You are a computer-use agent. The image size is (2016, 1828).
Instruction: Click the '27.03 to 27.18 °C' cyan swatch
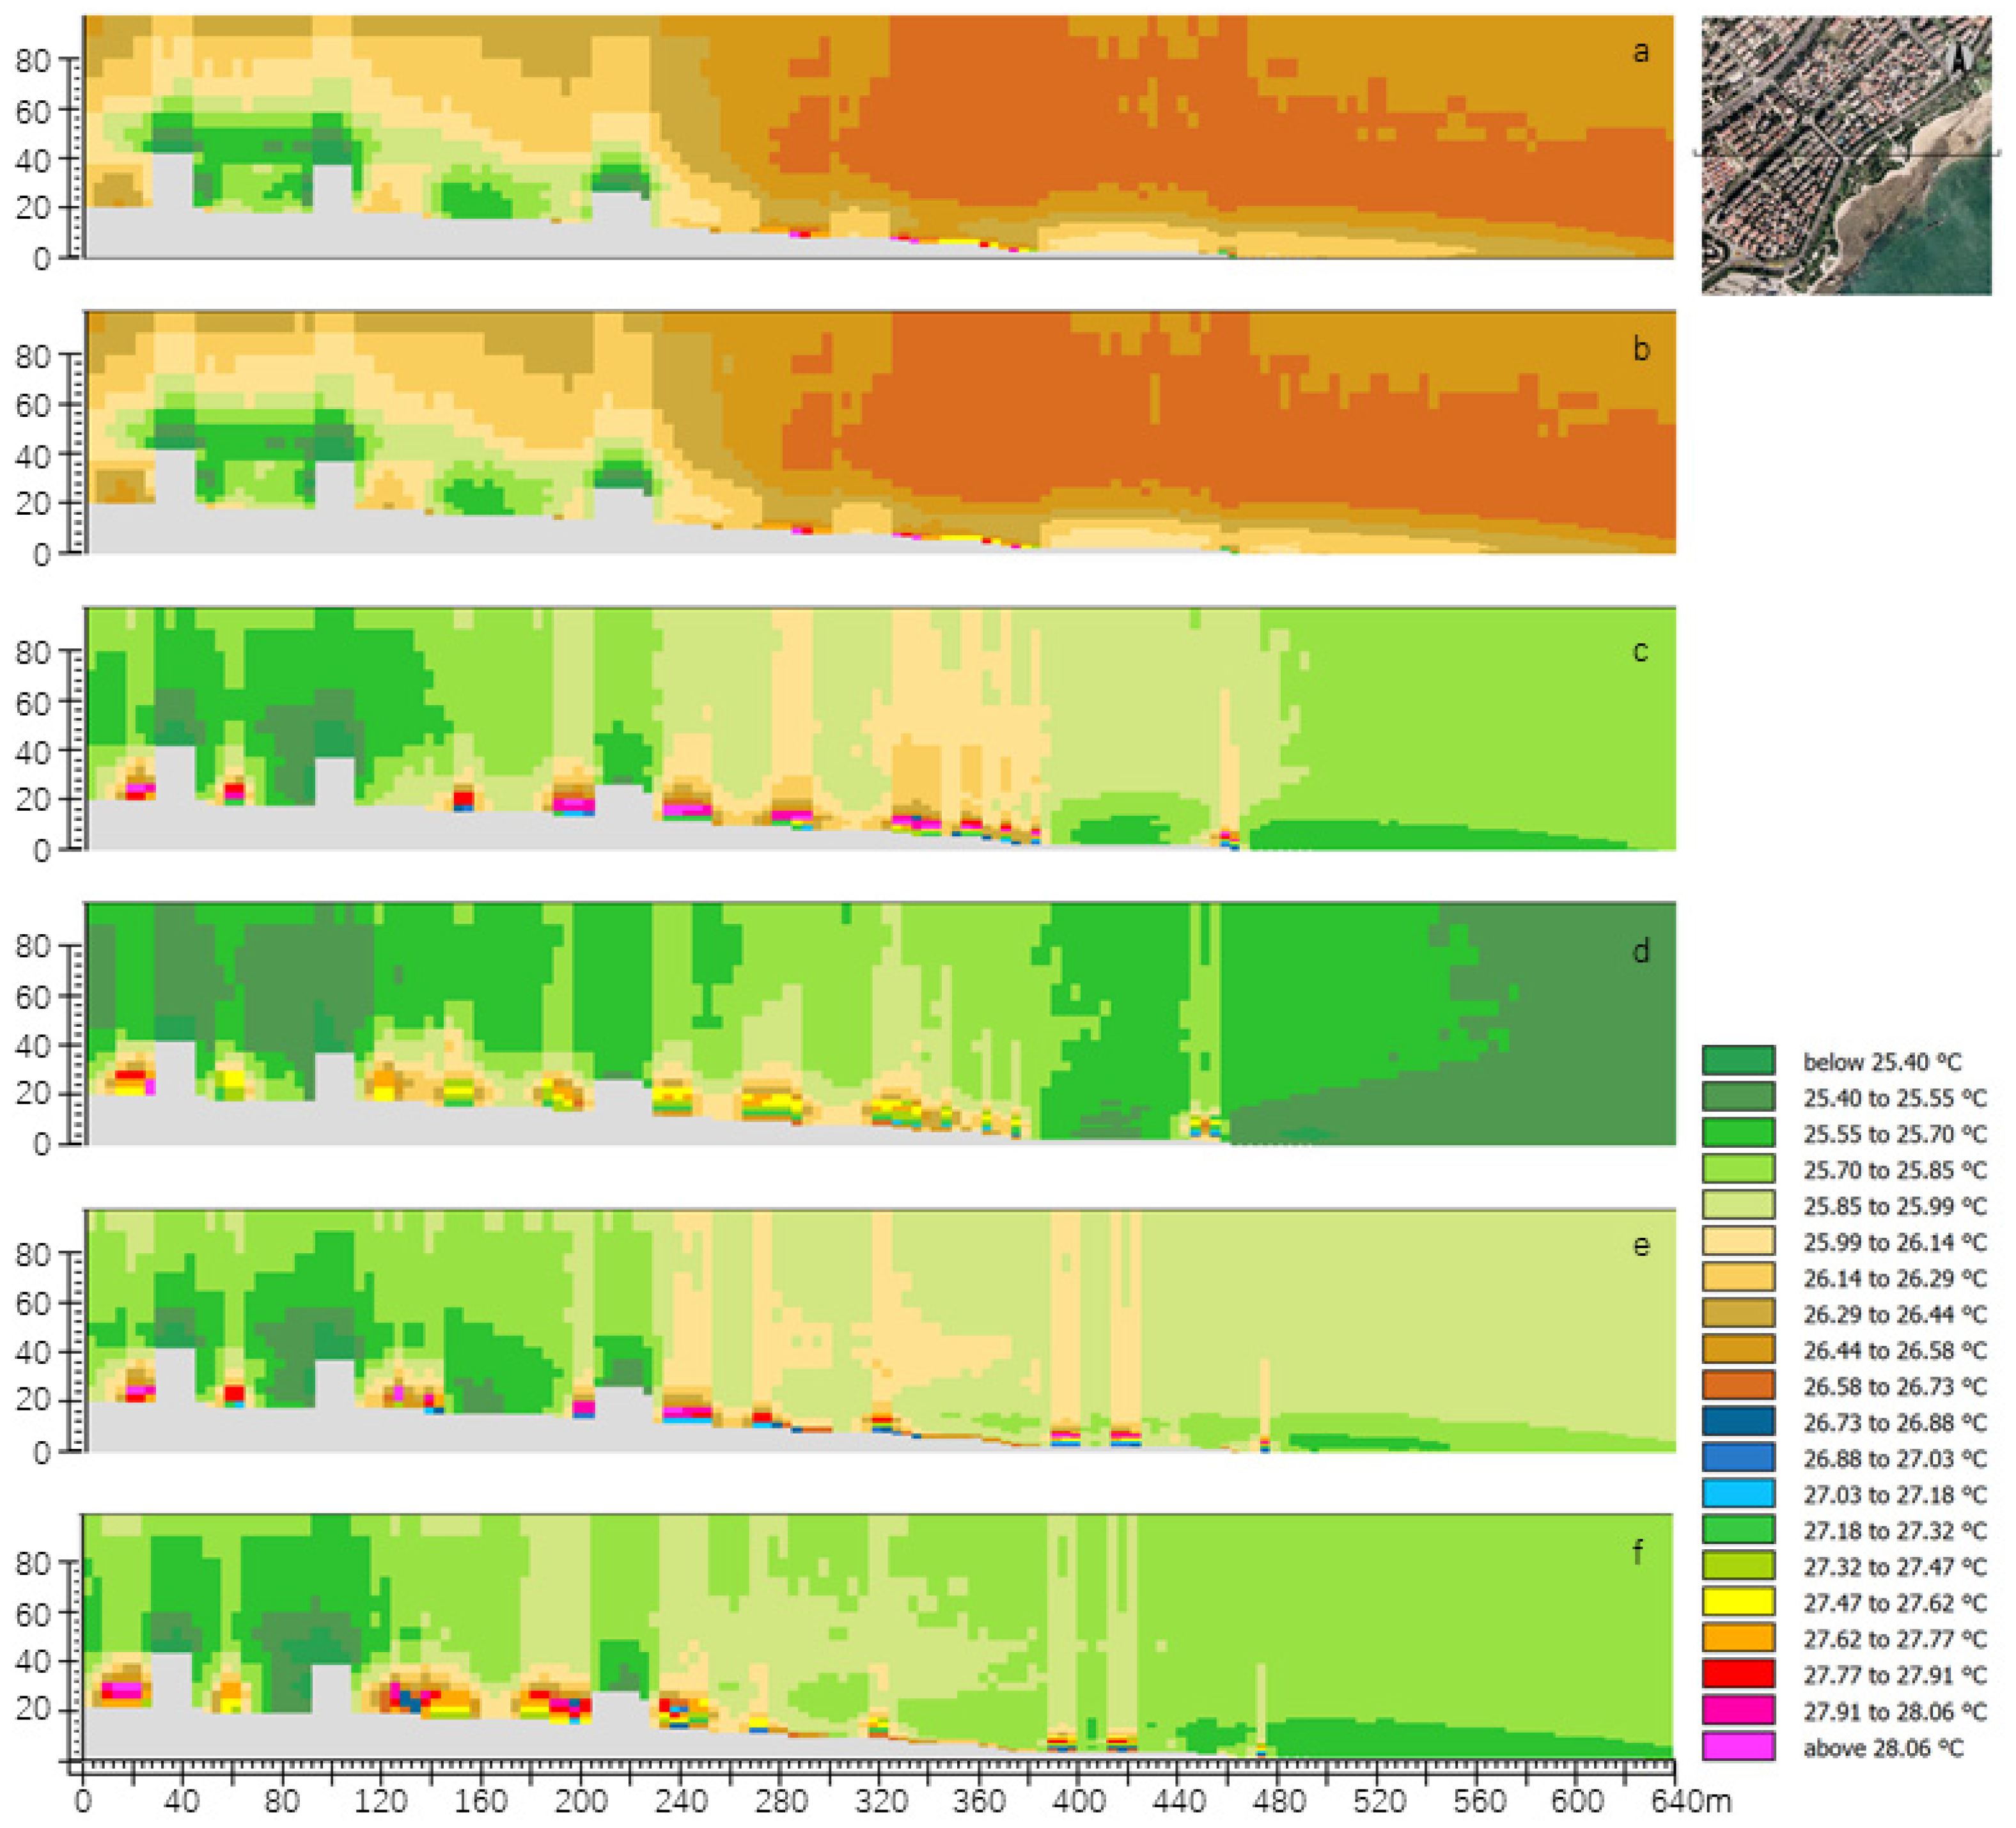click(x=1738, y=1493)
